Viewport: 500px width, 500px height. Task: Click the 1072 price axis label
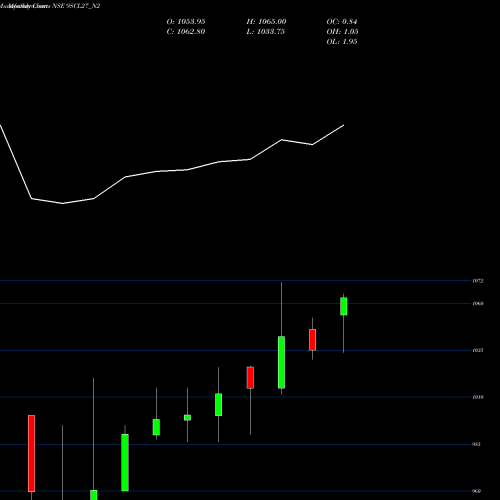478,281
